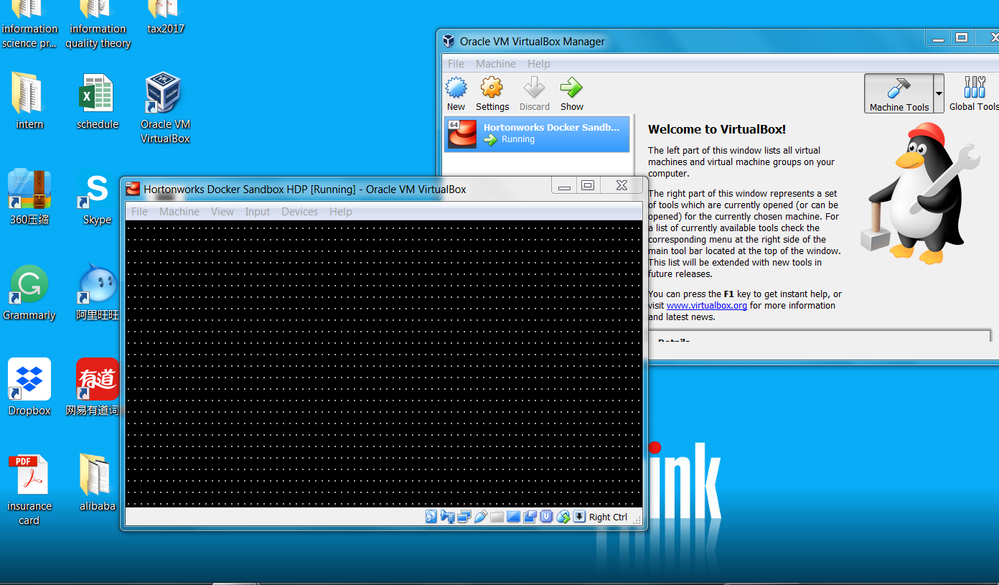Viewport: 999px width, 585px height.
Task: Click the VirtualBox Manager title bar icon
Action: pos(449,41)
